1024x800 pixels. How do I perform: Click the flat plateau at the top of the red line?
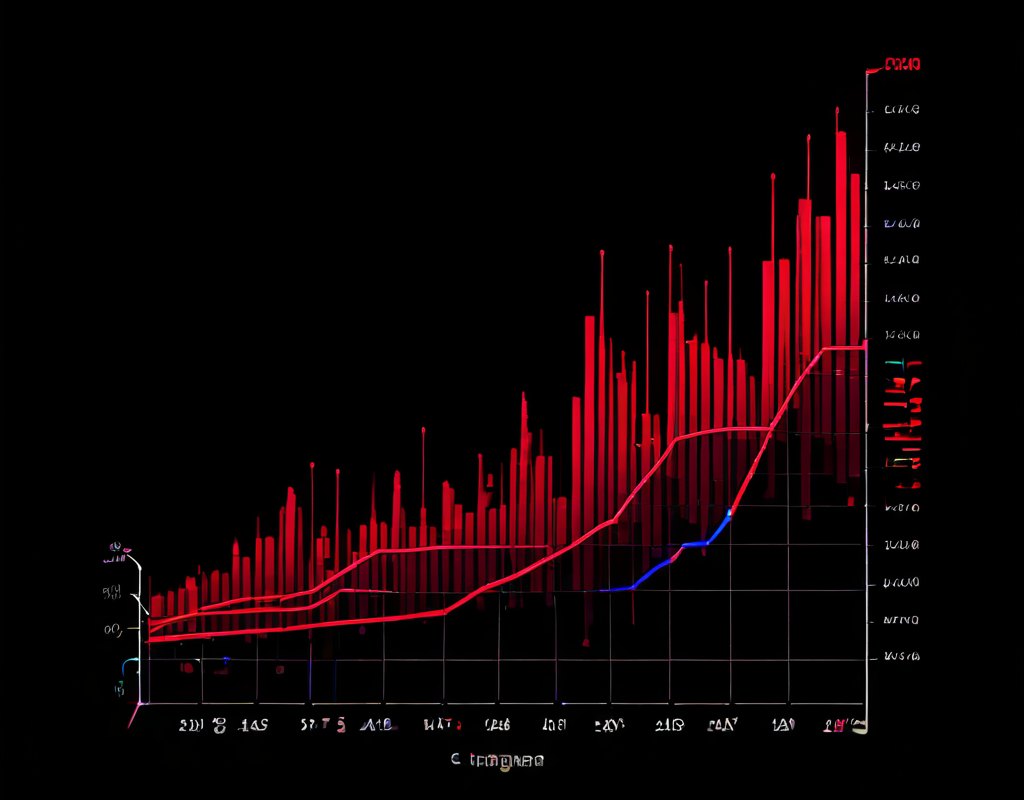pos(842,348)
